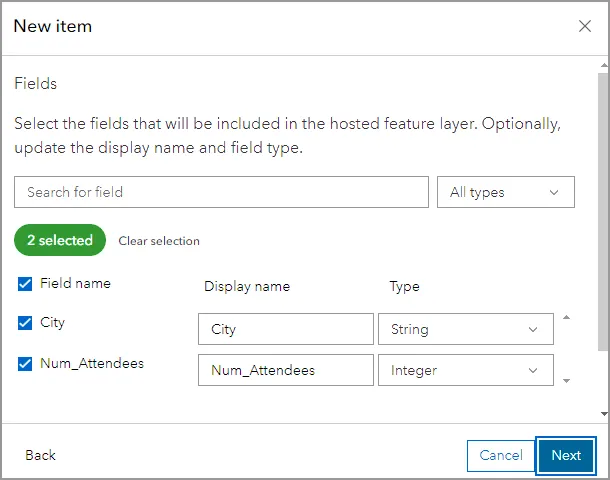Toggle the Field name select-all checkbox
Screen dimensions: 610x480
[x=25, y=284]
